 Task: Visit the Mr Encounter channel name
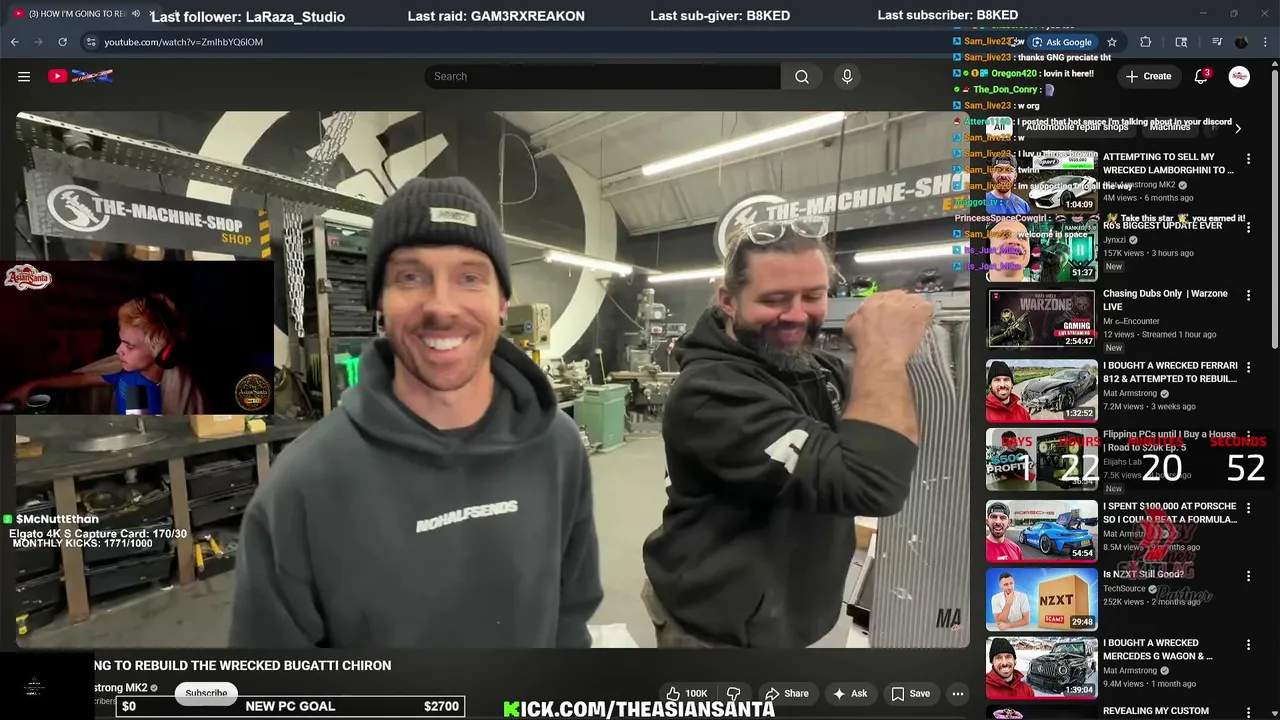1131,322
